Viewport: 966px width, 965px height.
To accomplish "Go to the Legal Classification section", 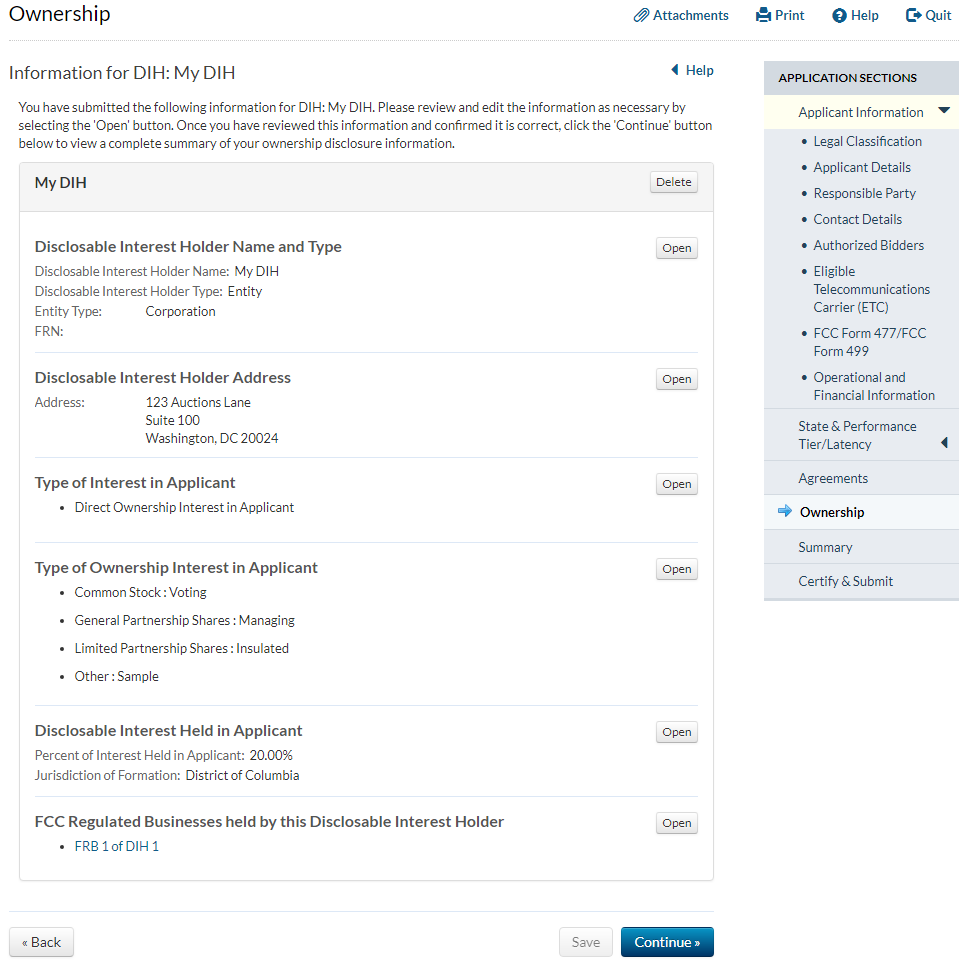I will (867, 141).
